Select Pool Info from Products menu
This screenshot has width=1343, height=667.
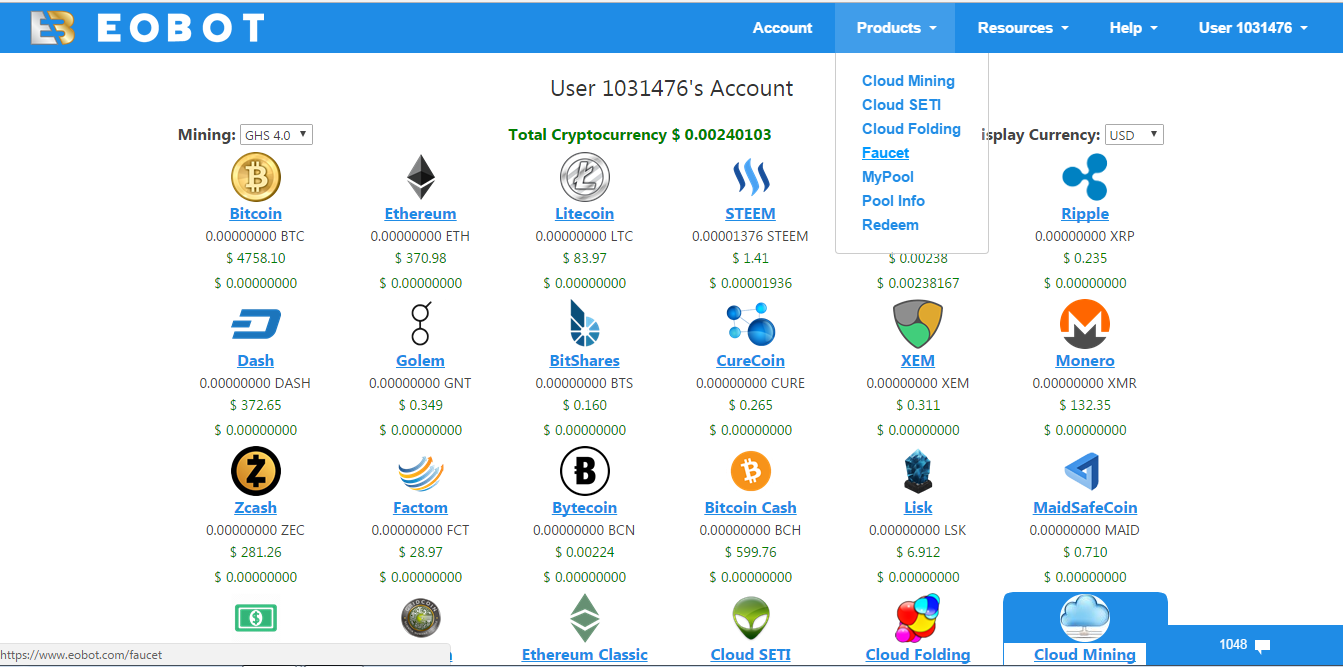(x=893, y=201)
